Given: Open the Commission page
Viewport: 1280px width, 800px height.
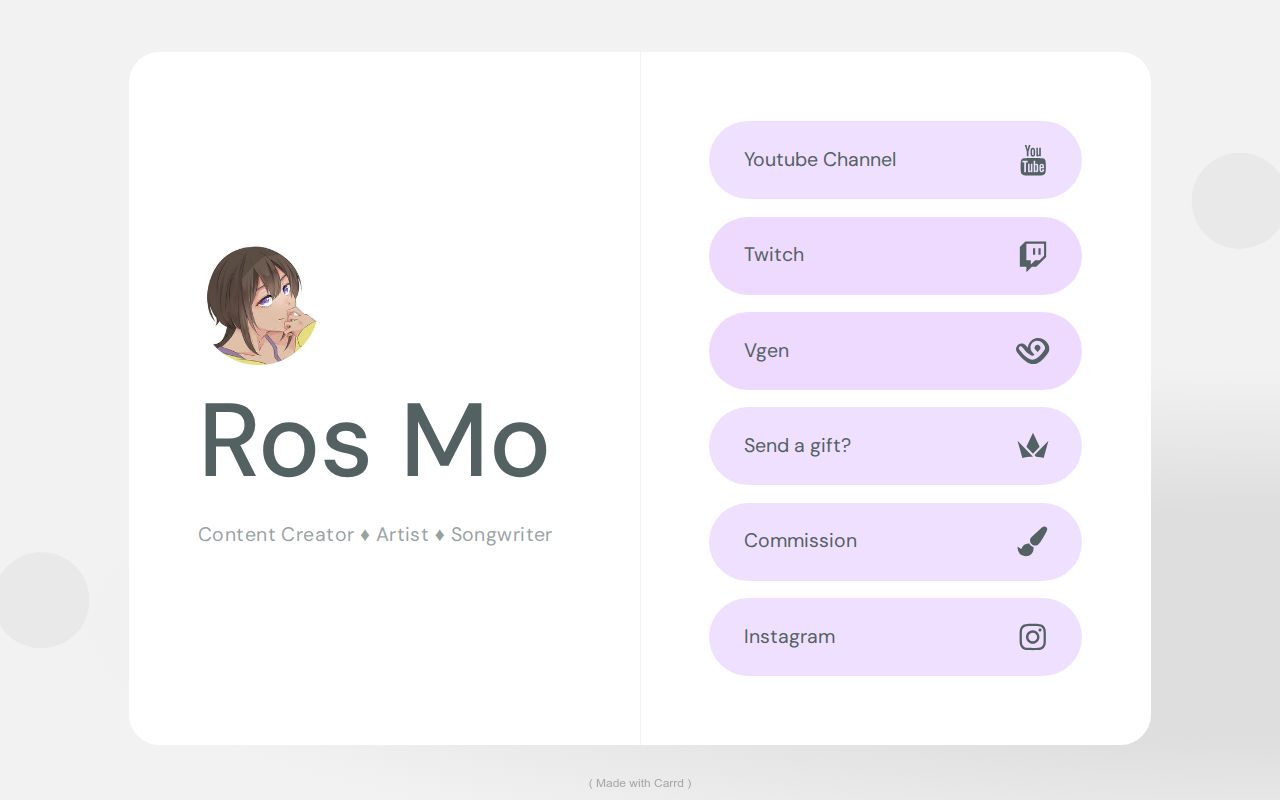Looking at the screenshot, I should (895, 541).
